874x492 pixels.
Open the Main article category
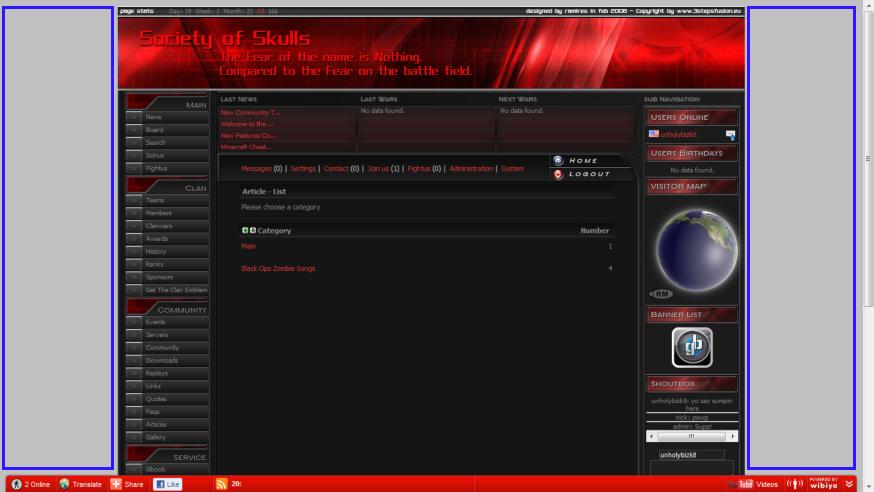249,246
